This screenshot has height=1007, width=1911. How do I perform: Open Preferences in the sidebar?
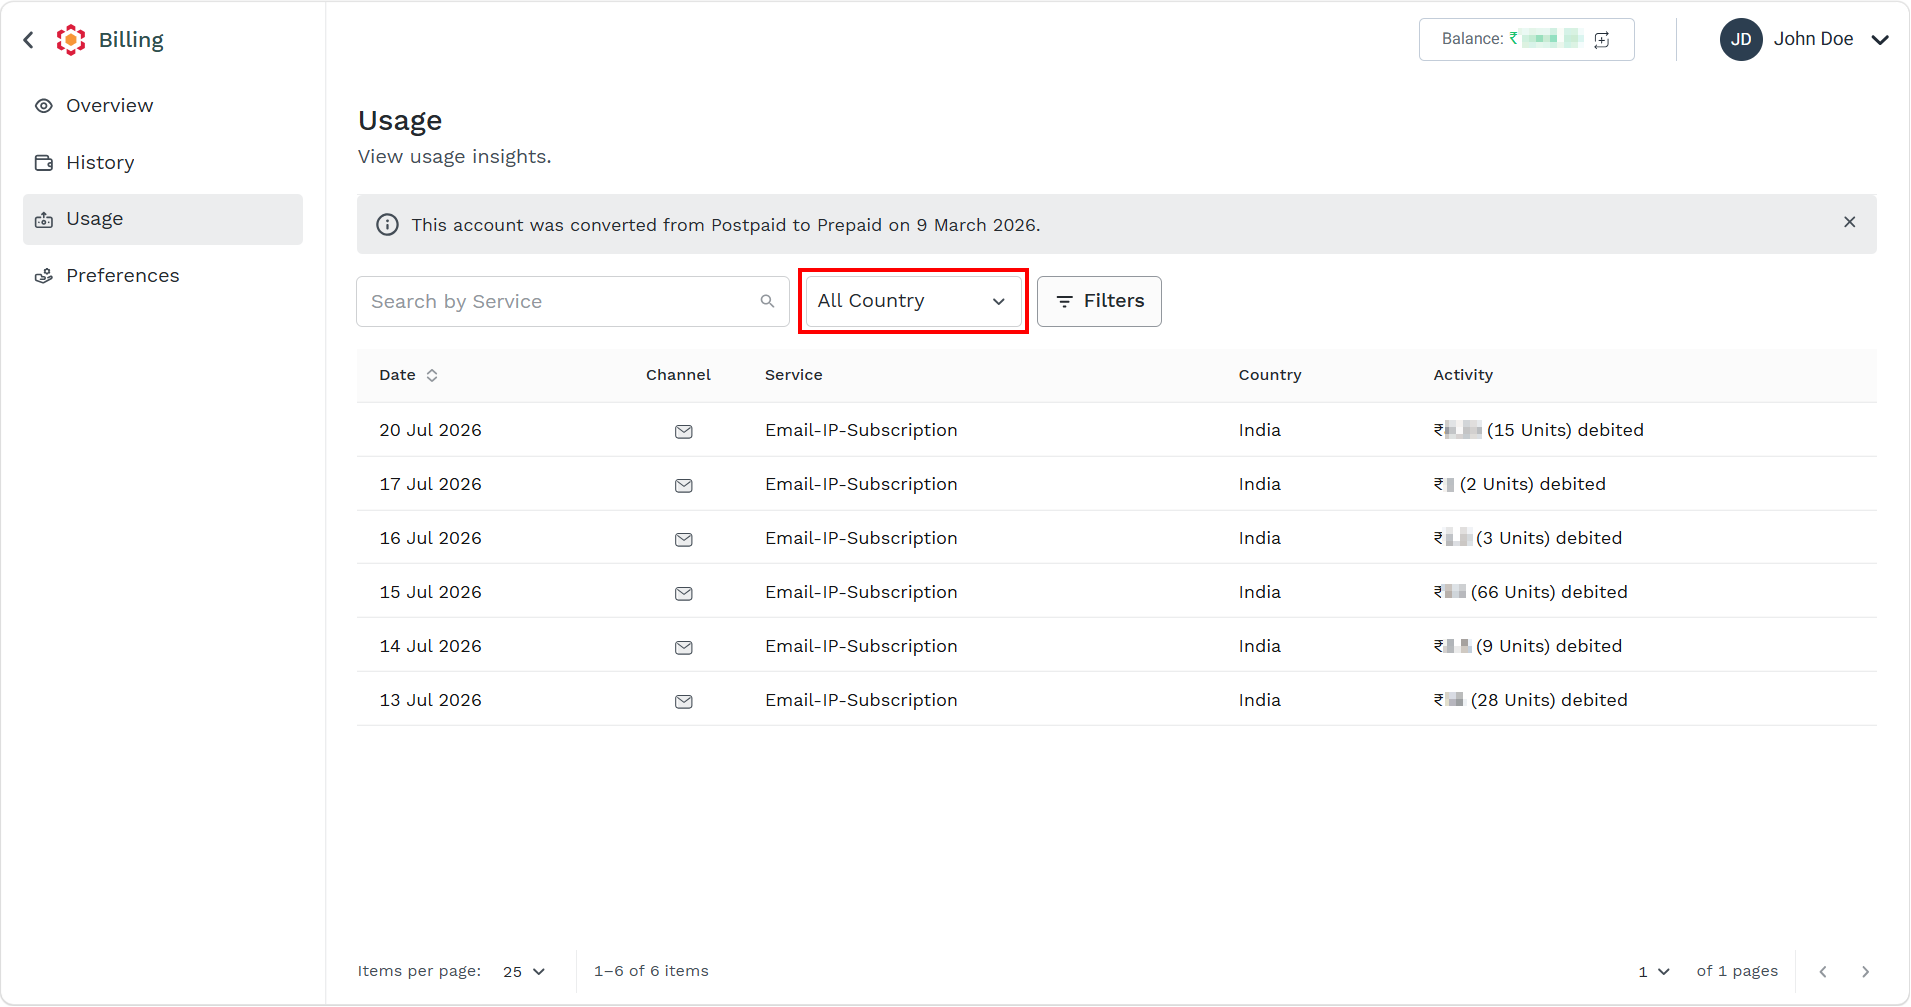coord(163,276)
